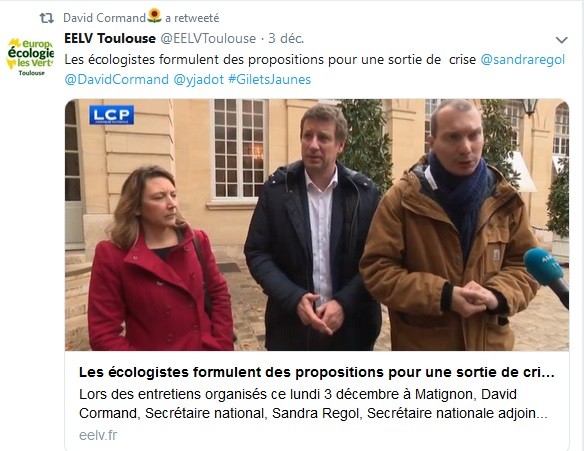Viewport: 584px width, 451px height.
Task: Open the @EELVToulouse handle
Action: [208, 38]
